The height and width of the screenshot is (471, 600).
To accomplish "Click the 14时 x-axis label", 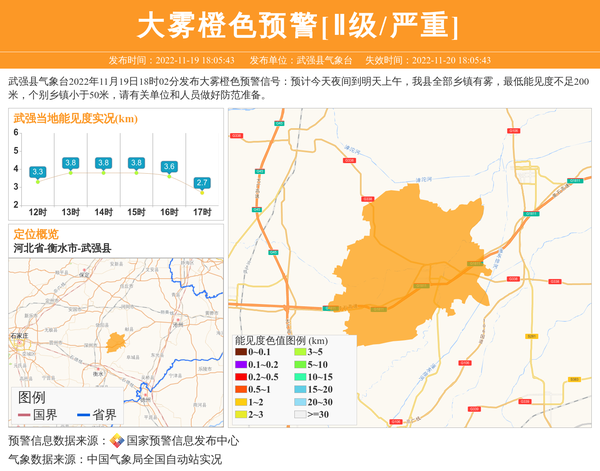I will pos(103,212).
